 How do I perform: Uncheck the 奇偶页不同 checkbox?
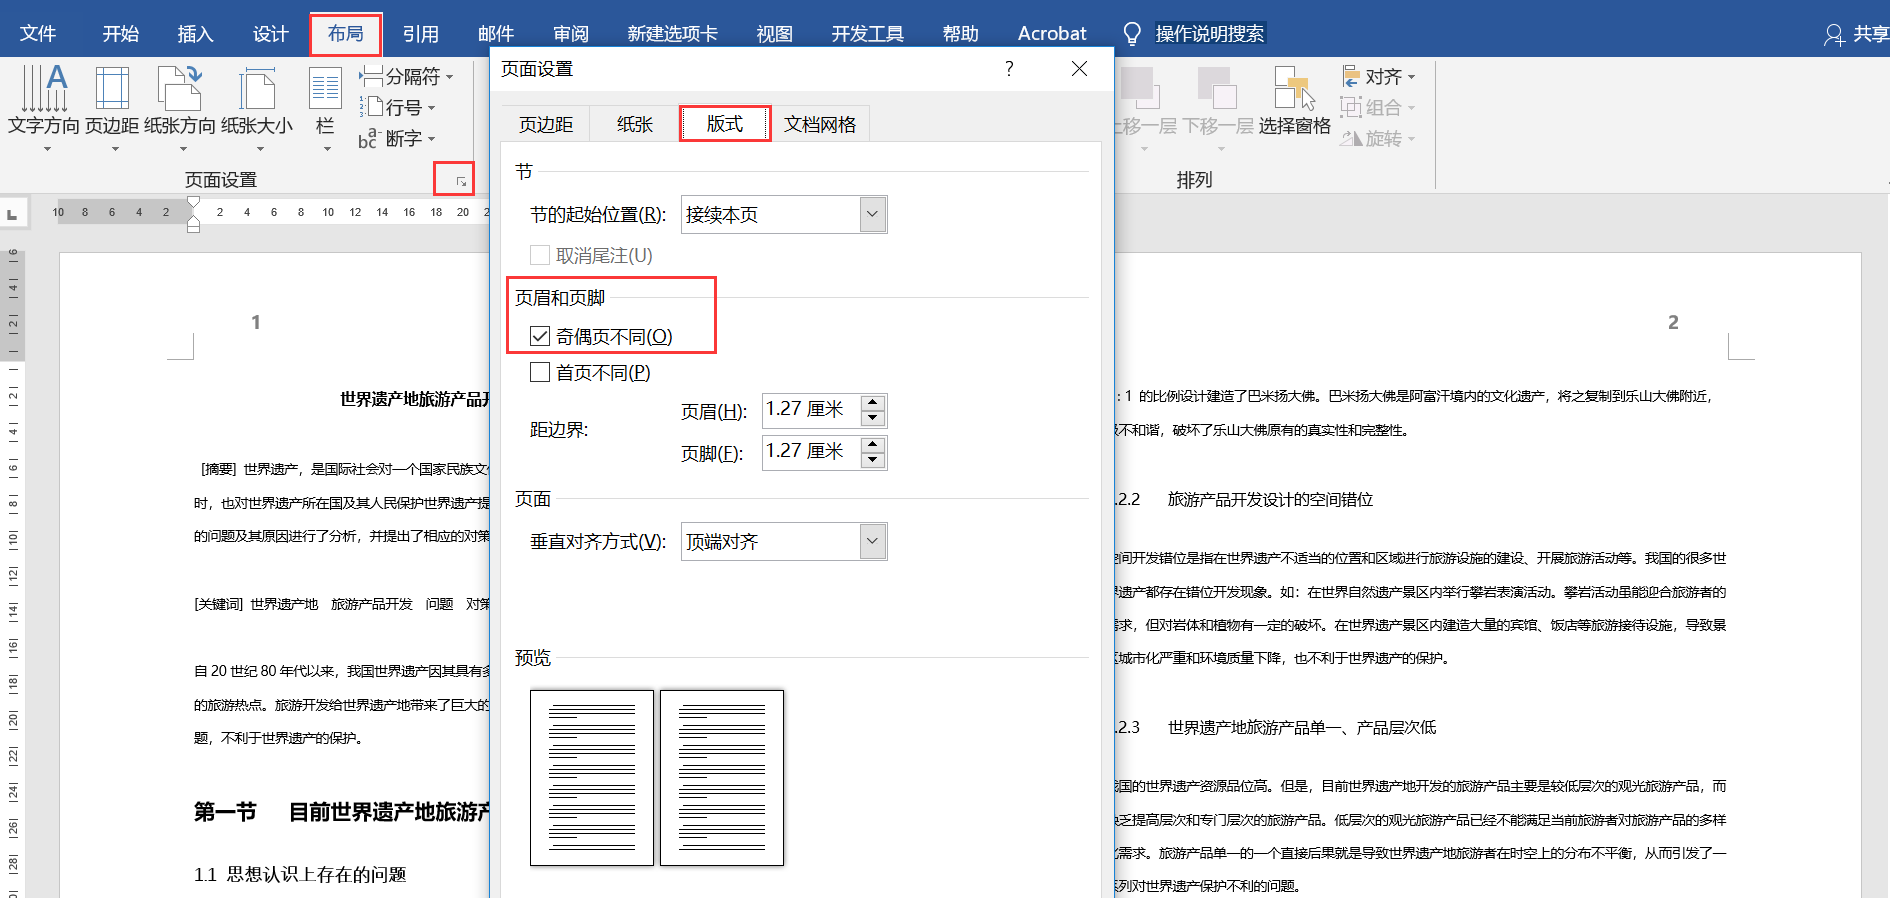[540, 336]
